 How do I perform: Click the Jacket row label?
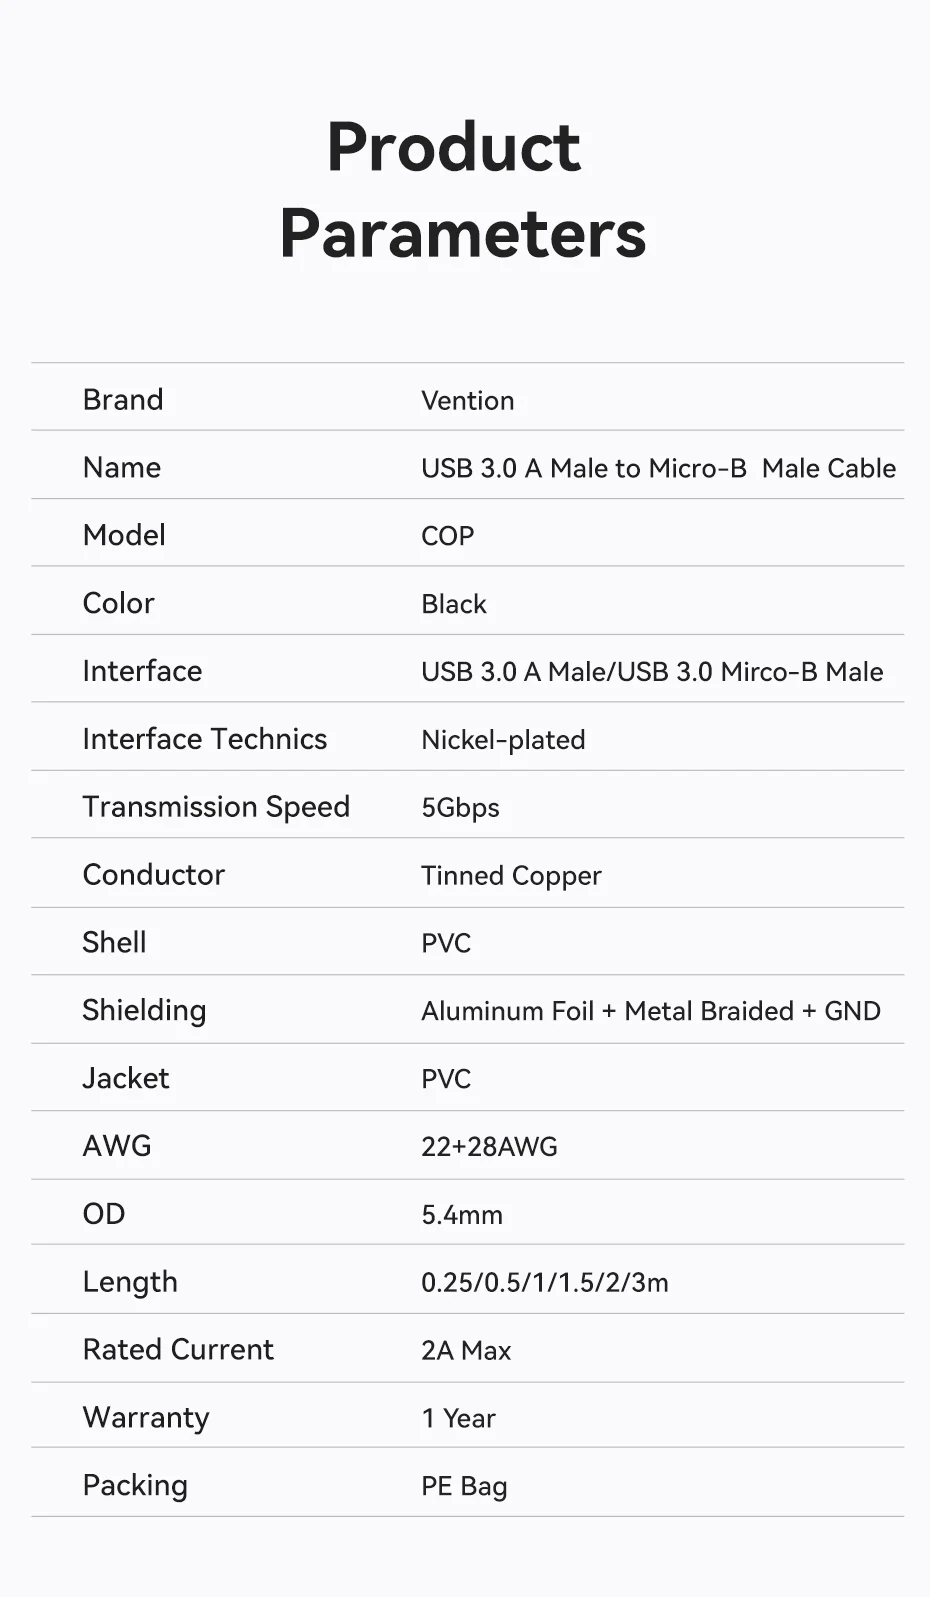tap(126, 1078)
